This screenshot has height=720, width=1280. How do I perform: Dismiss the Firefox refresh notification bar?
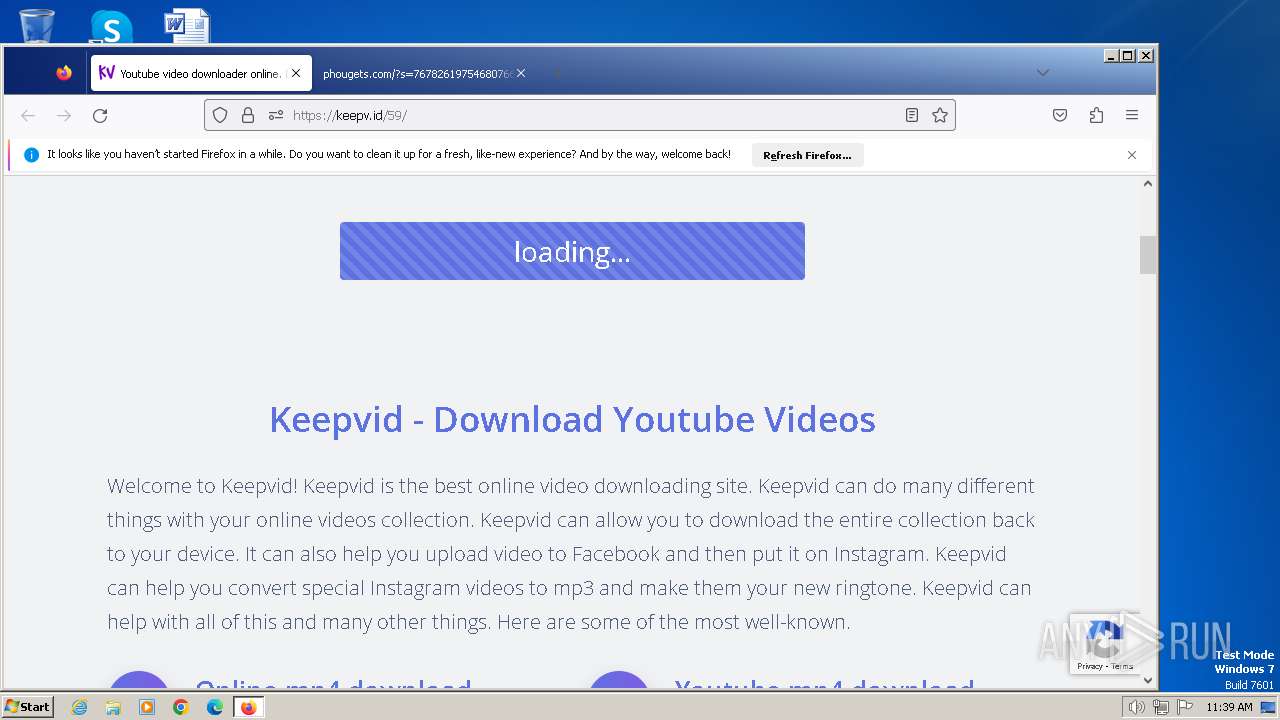(1132, 155)
